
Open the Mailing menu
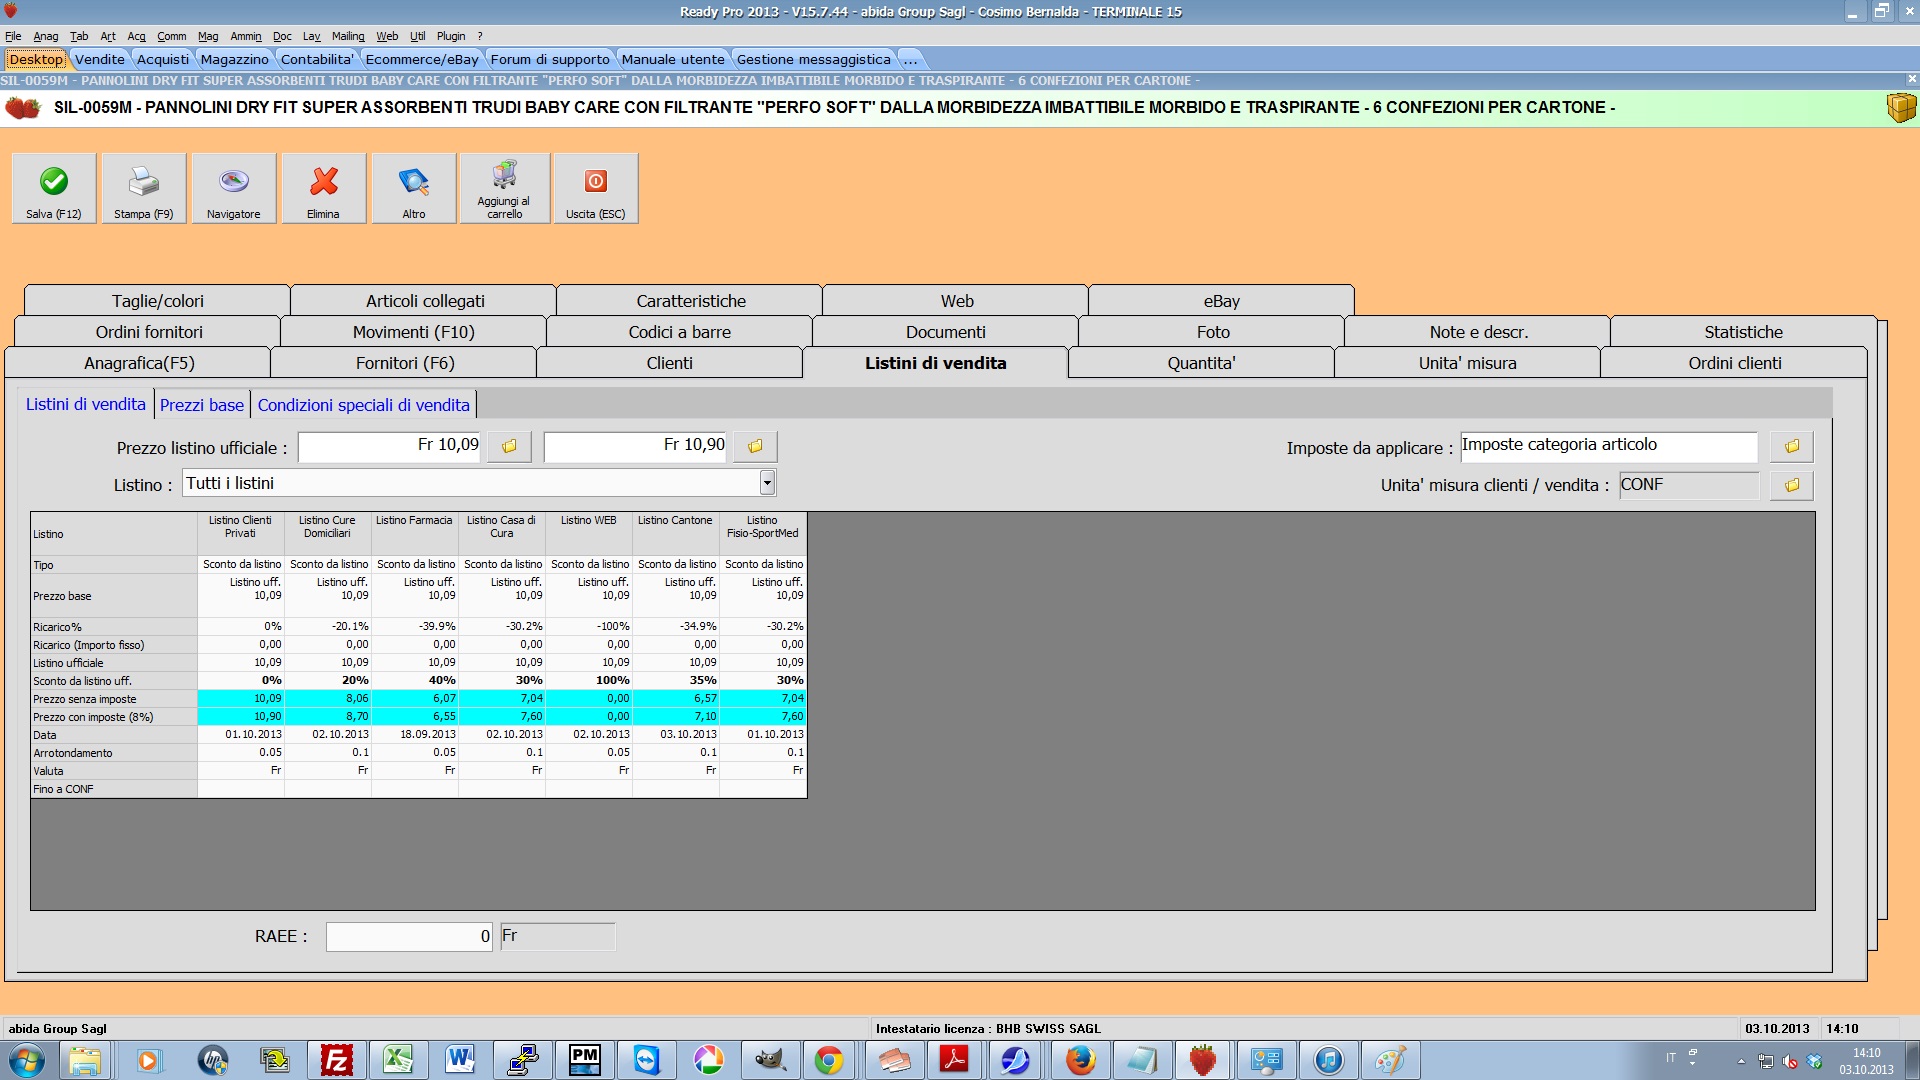pos(348,36)
